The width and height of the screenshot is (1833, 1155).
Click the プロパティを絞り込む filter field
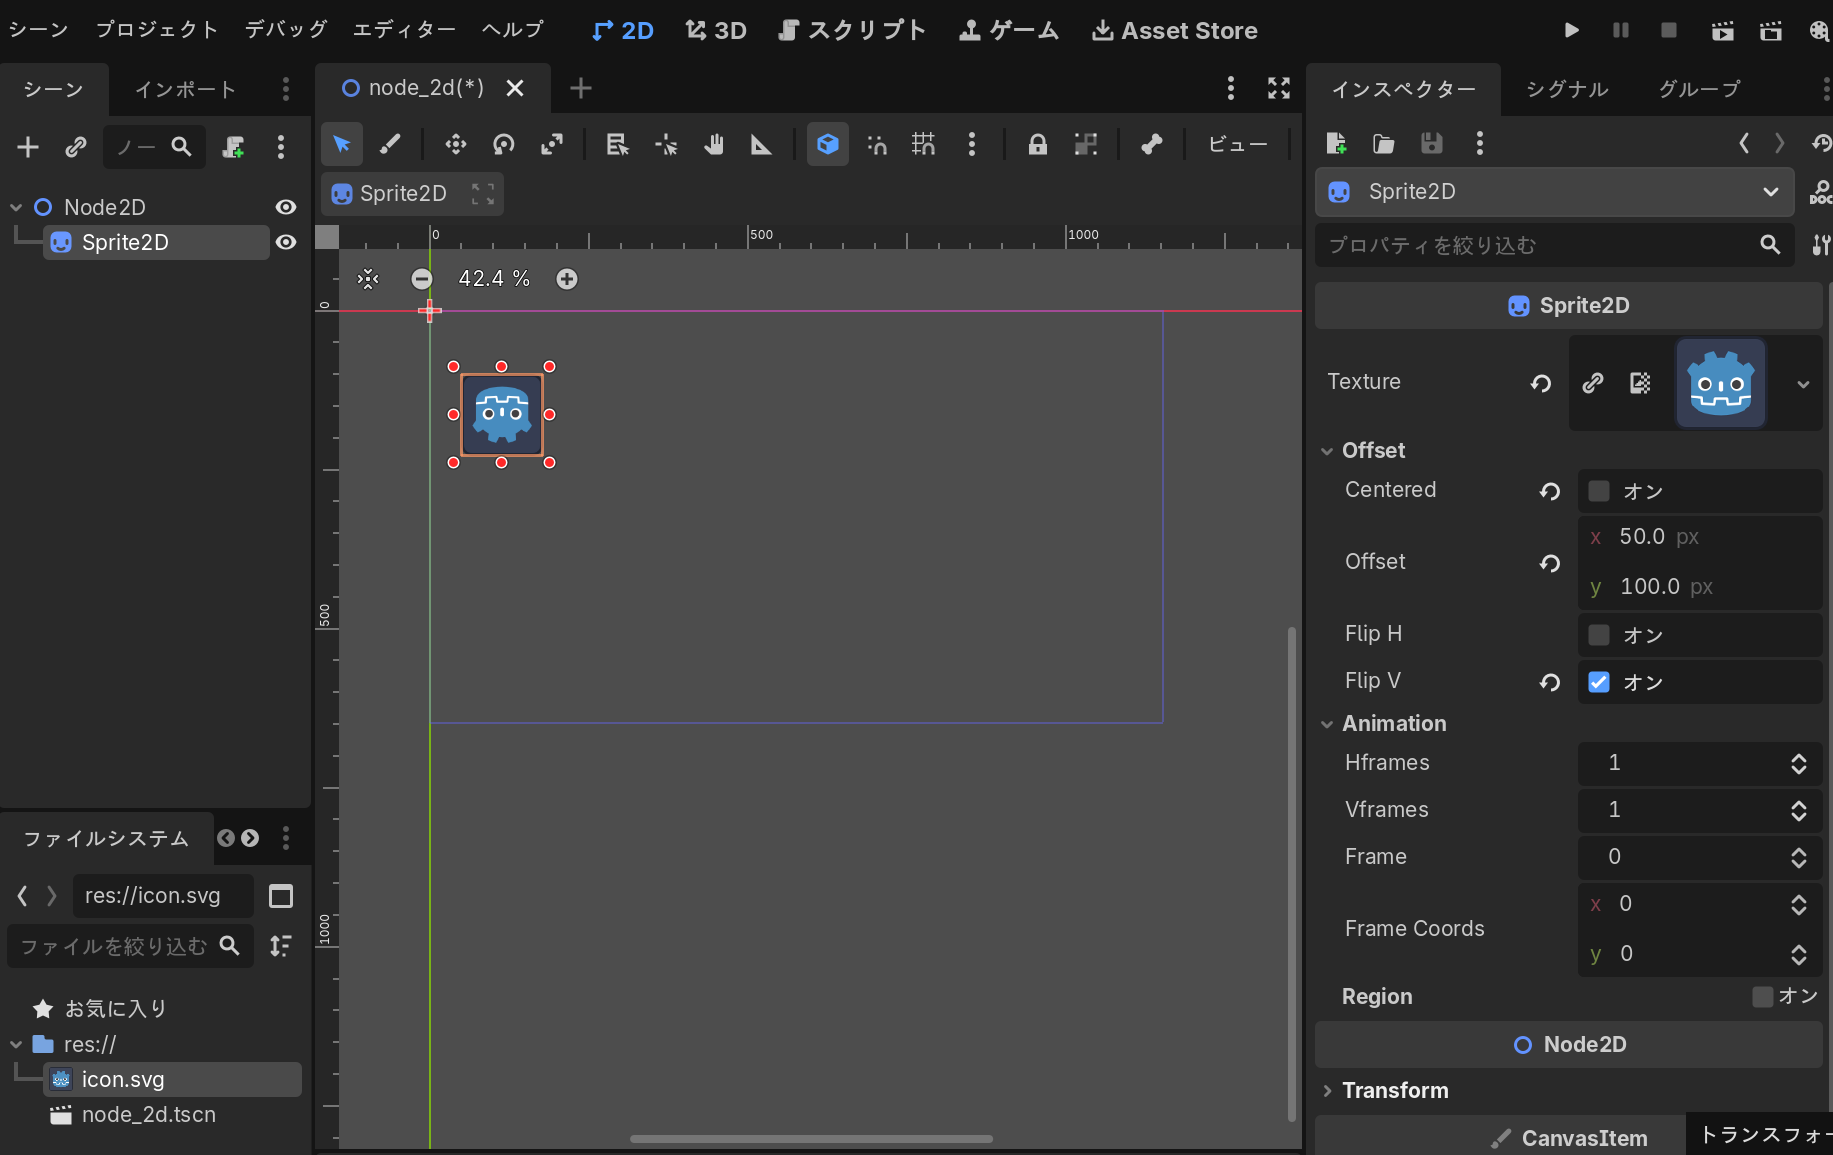[x=1555, y=245]
